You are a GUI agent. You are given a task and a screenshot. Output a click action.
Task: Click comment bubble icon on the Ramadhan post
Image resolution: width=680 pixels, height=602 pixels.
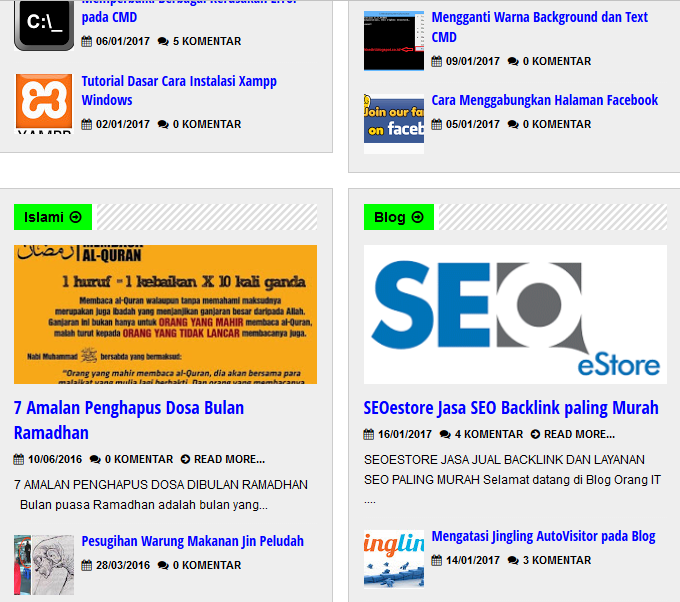pyautogui.click(x=95, y=459)
